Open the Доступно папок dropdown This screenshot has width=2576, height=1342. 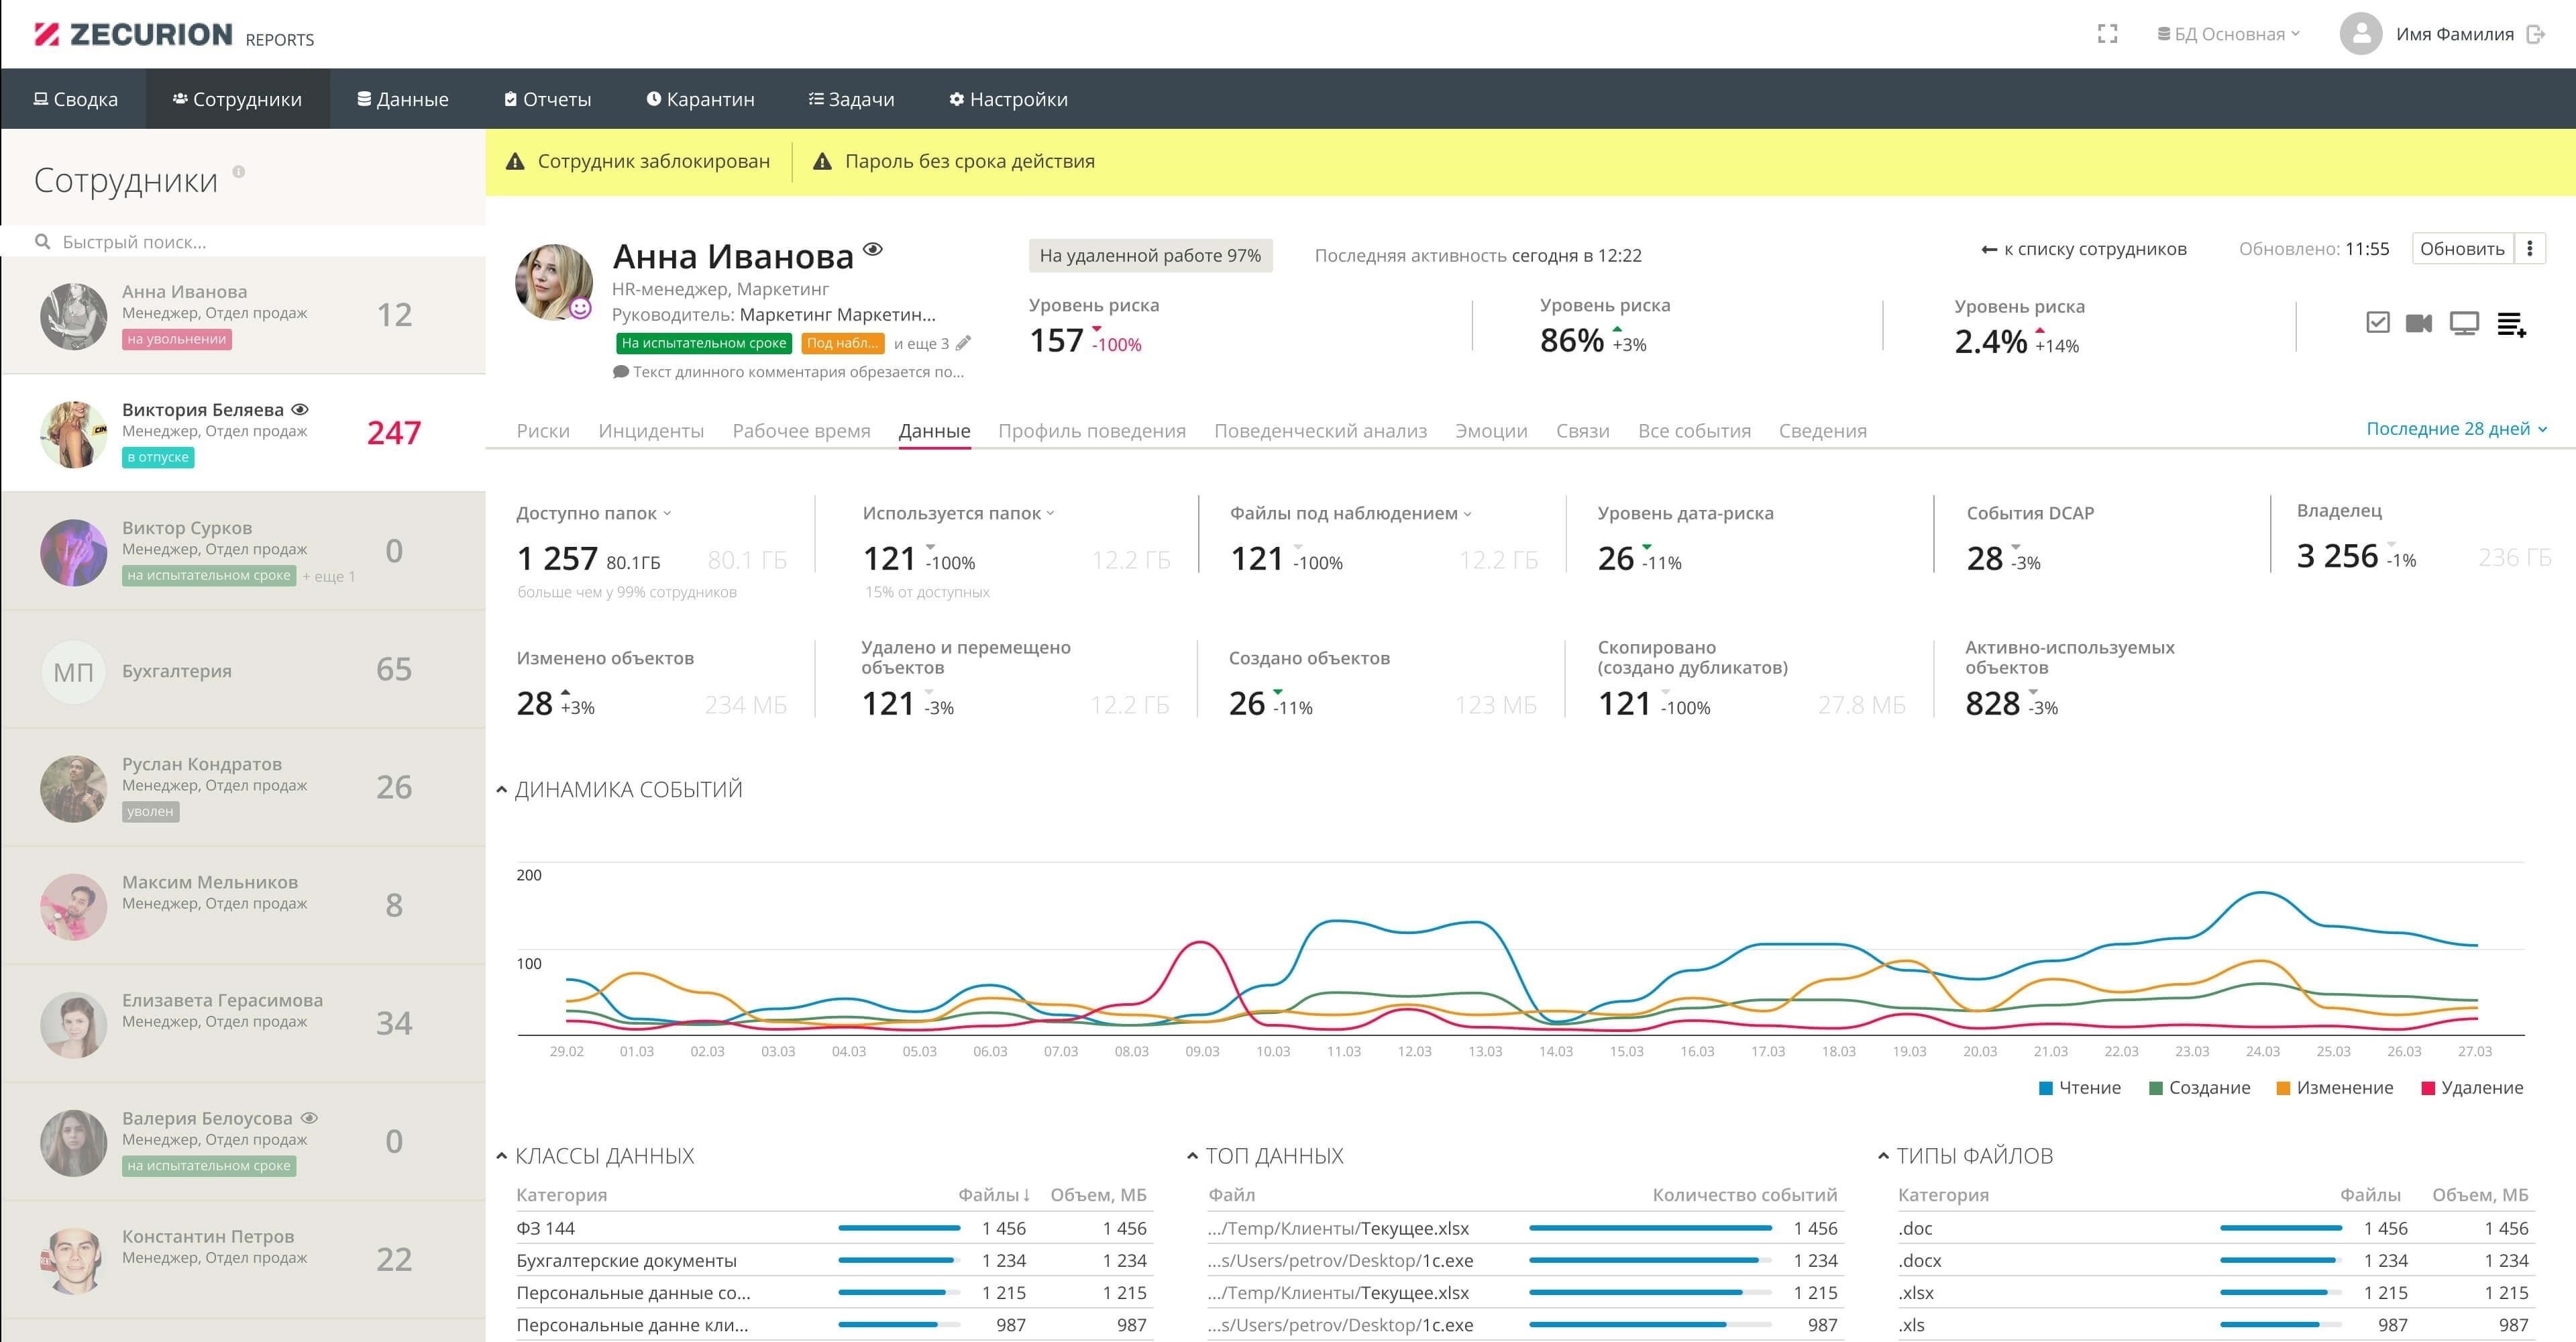click(x=594, y=513)
